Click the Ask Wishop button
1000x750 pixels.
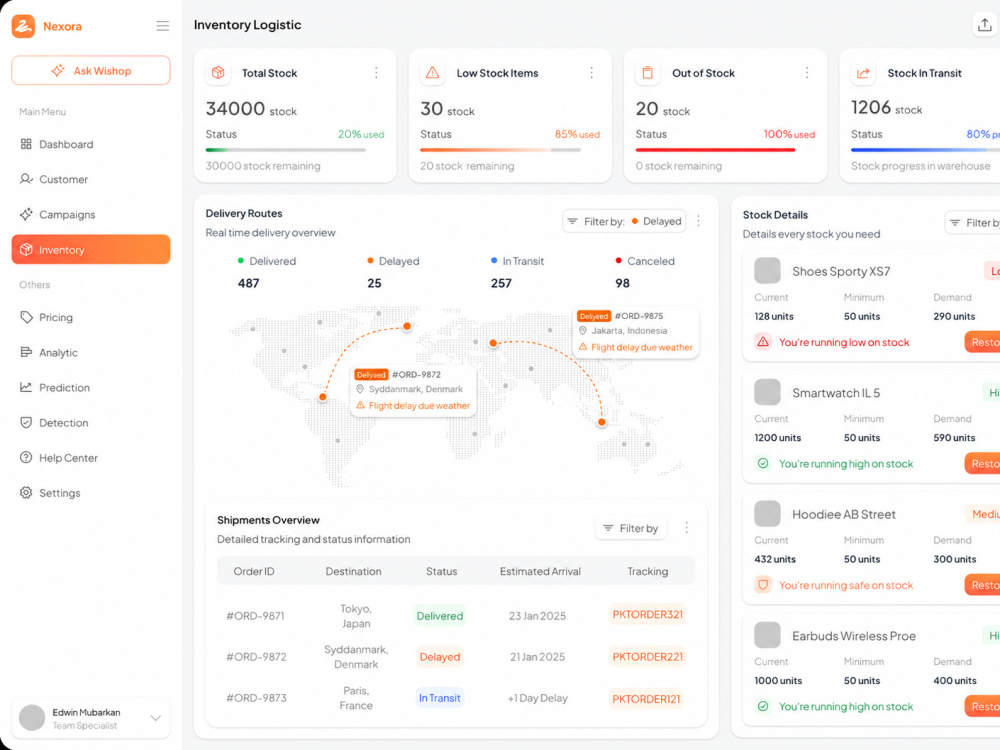[x=91, y=70]
